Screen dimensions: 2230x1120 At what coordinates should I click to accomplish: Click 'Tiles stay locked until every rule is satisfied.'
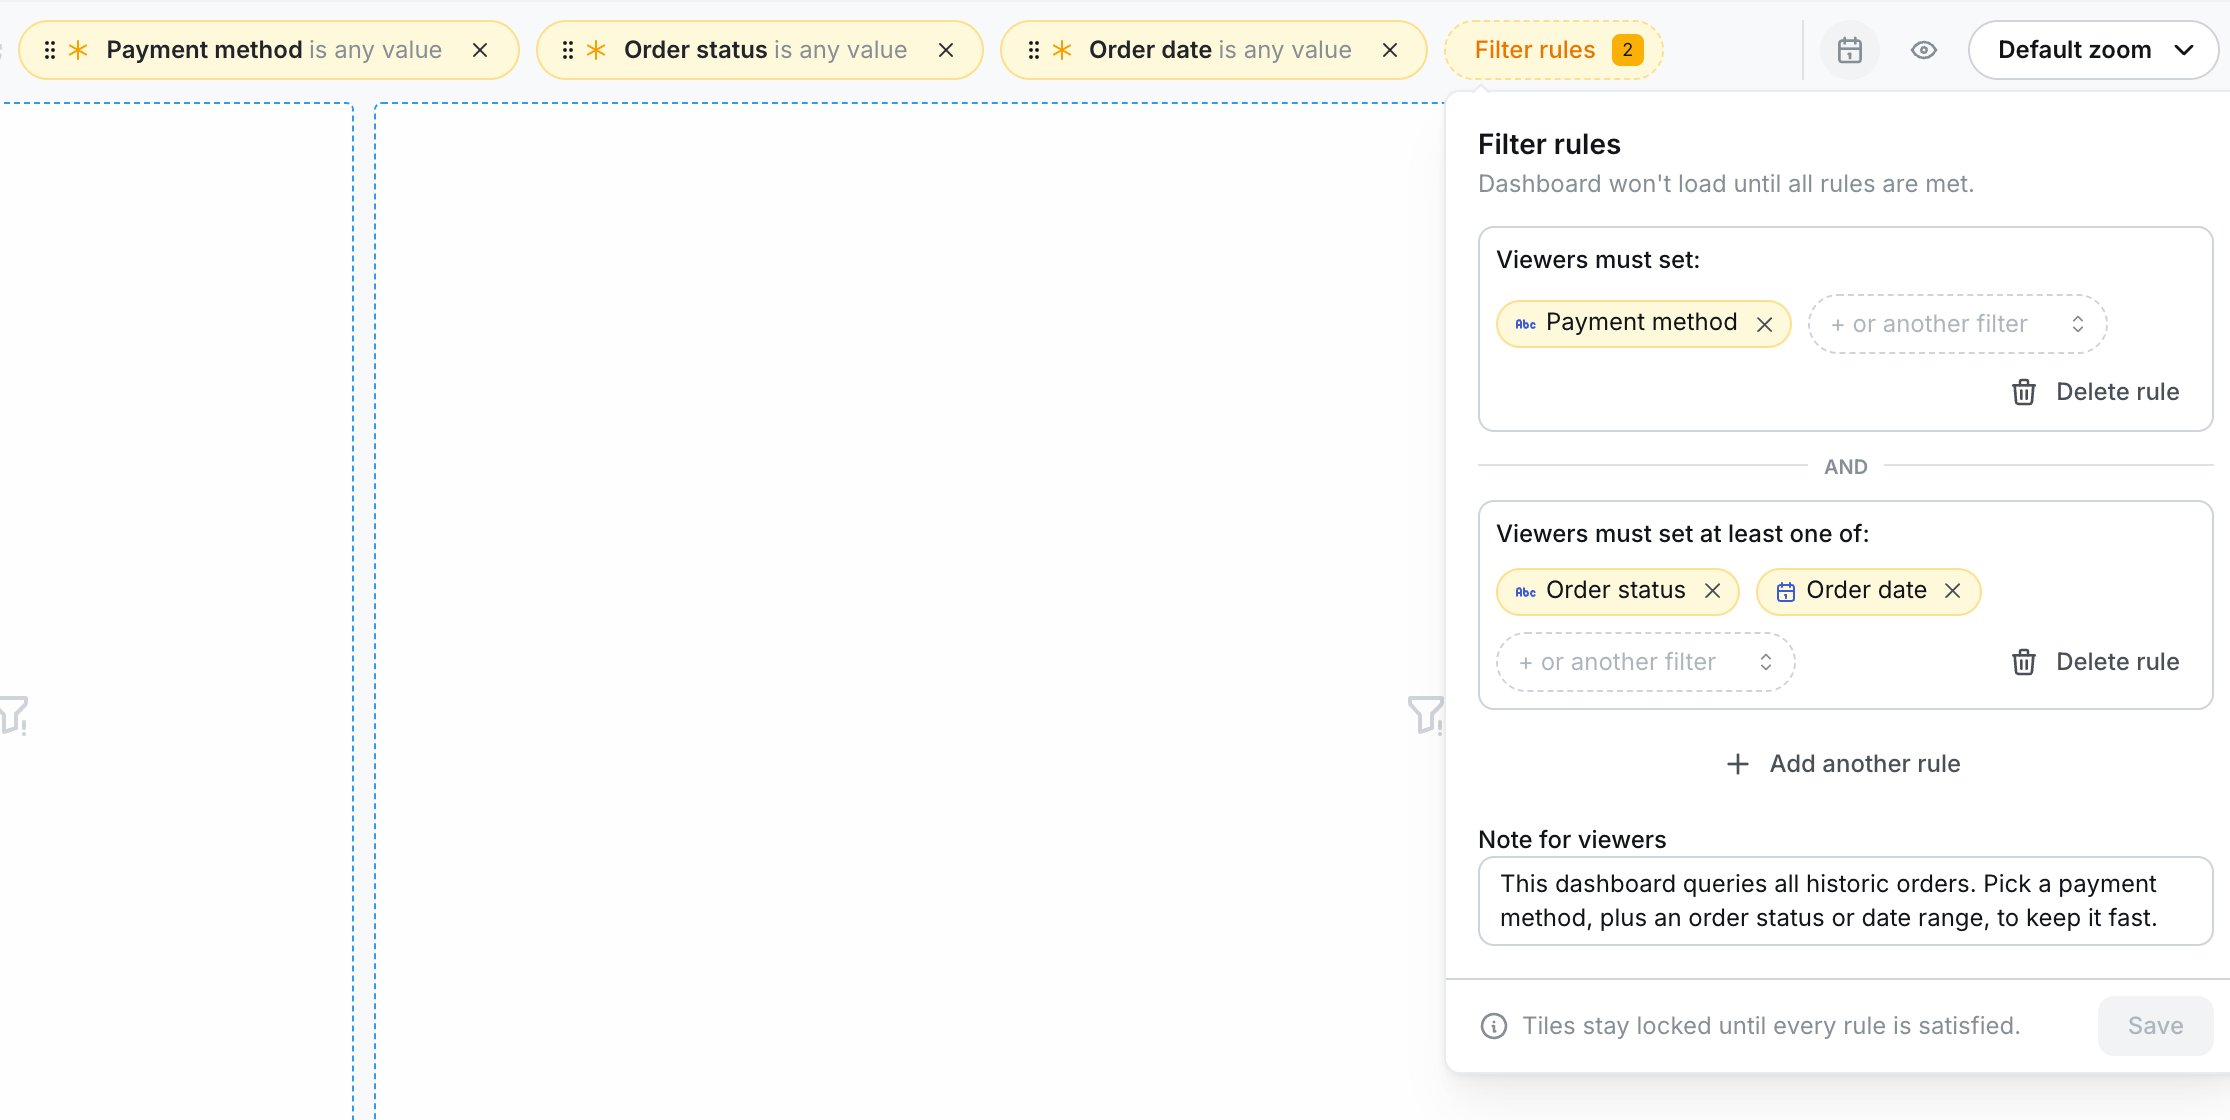(x=1771, y=1026)
